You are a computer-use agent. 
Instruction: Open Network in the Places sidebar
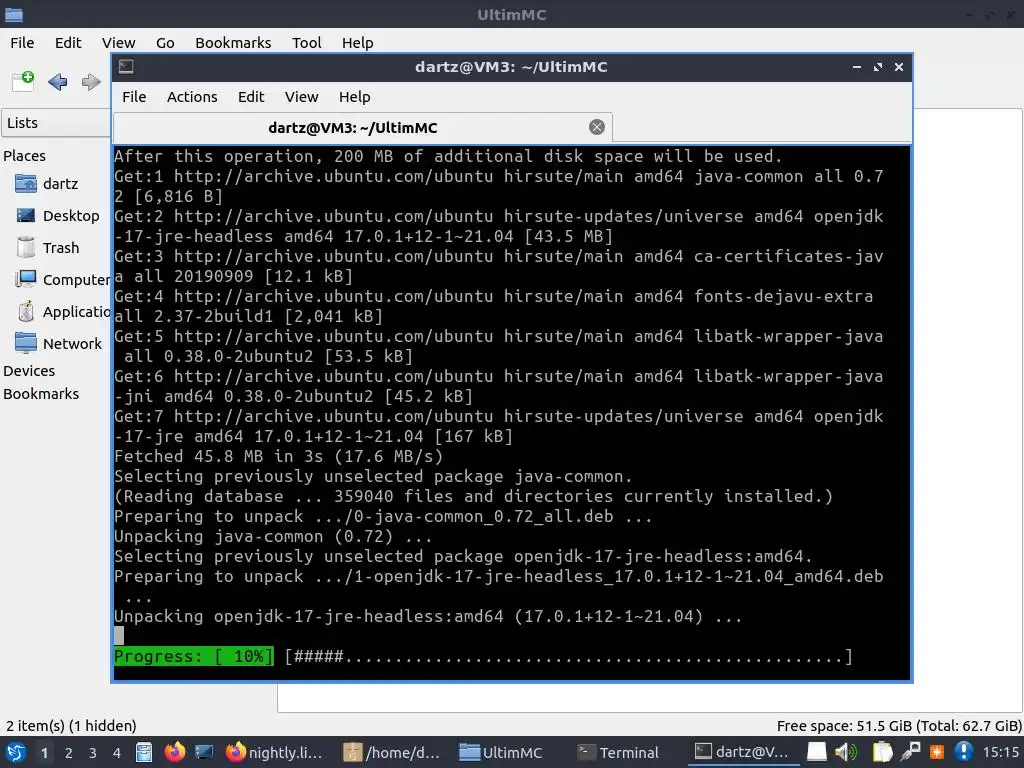57,344
